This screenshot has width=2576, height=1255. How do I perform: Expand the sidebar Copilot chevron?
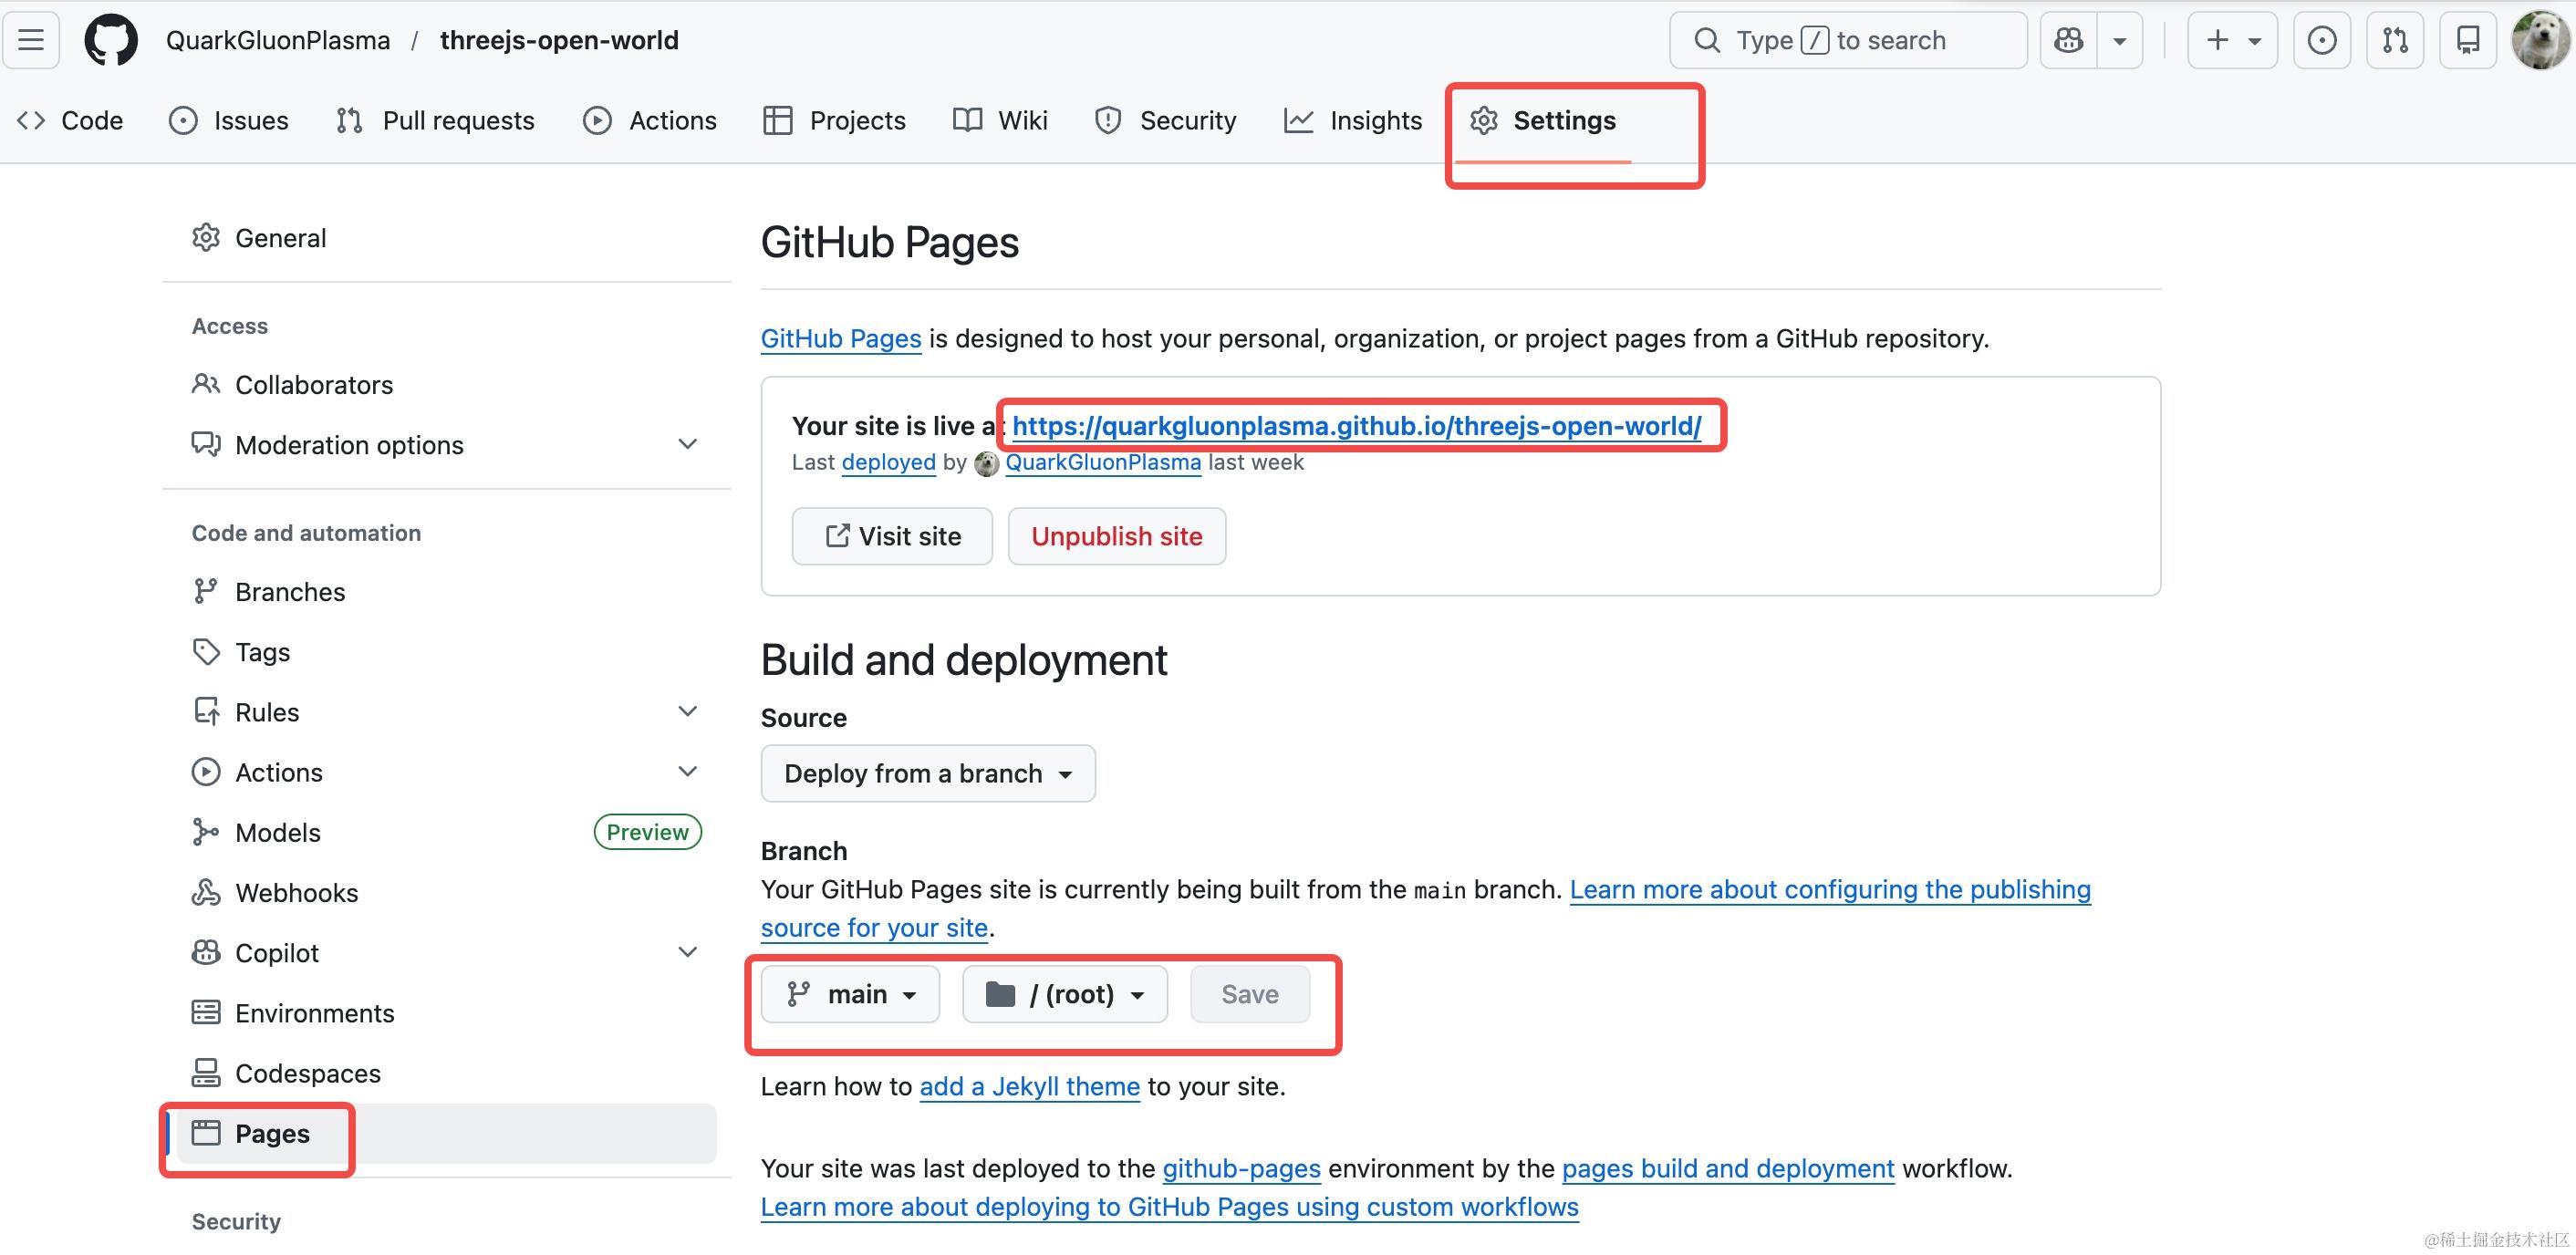click(x=688, y=951)
